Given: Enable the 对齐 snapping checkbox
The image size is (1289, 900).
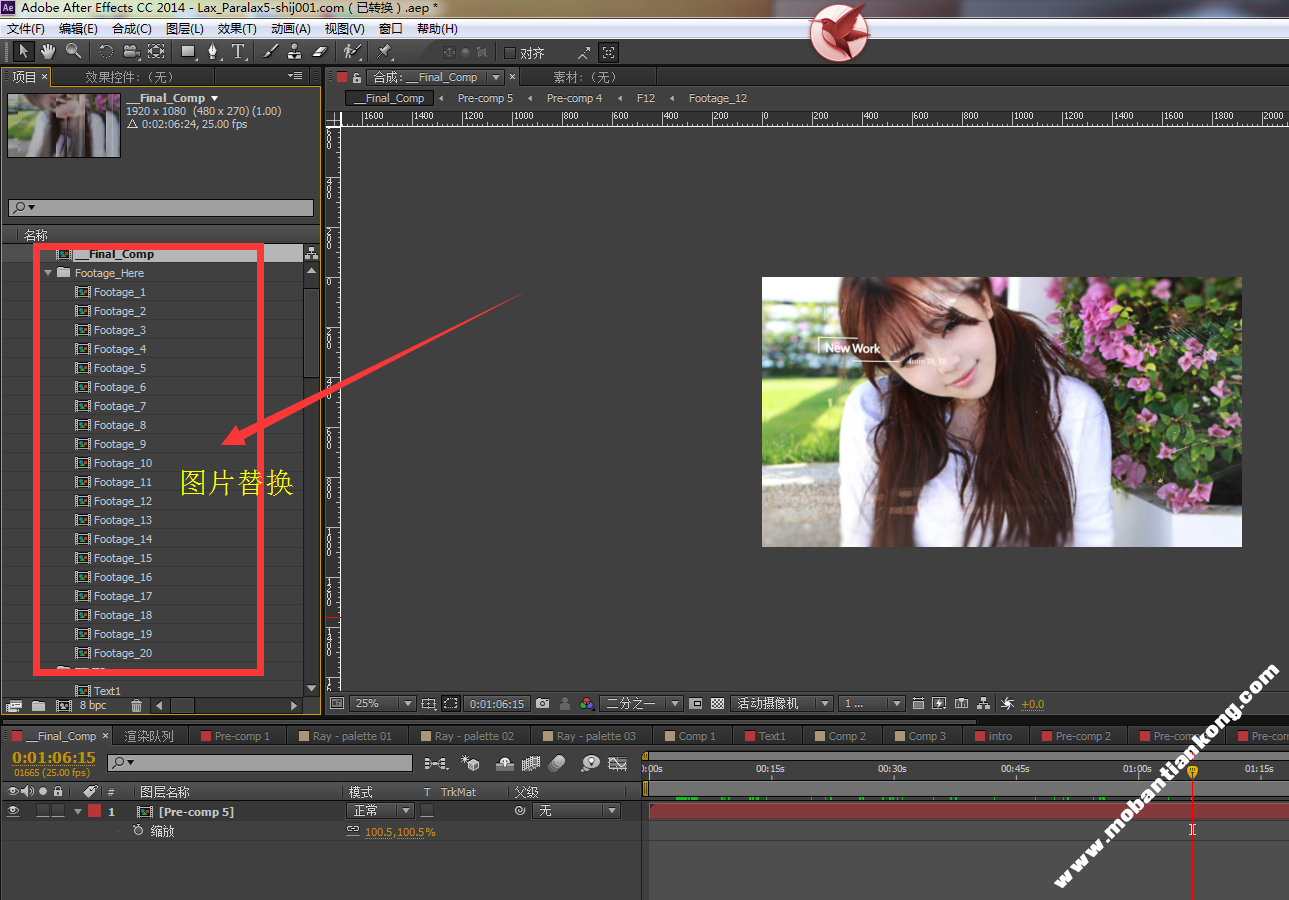Looking at the screenshot, I should pyautogui.click(x=510, y=53).
